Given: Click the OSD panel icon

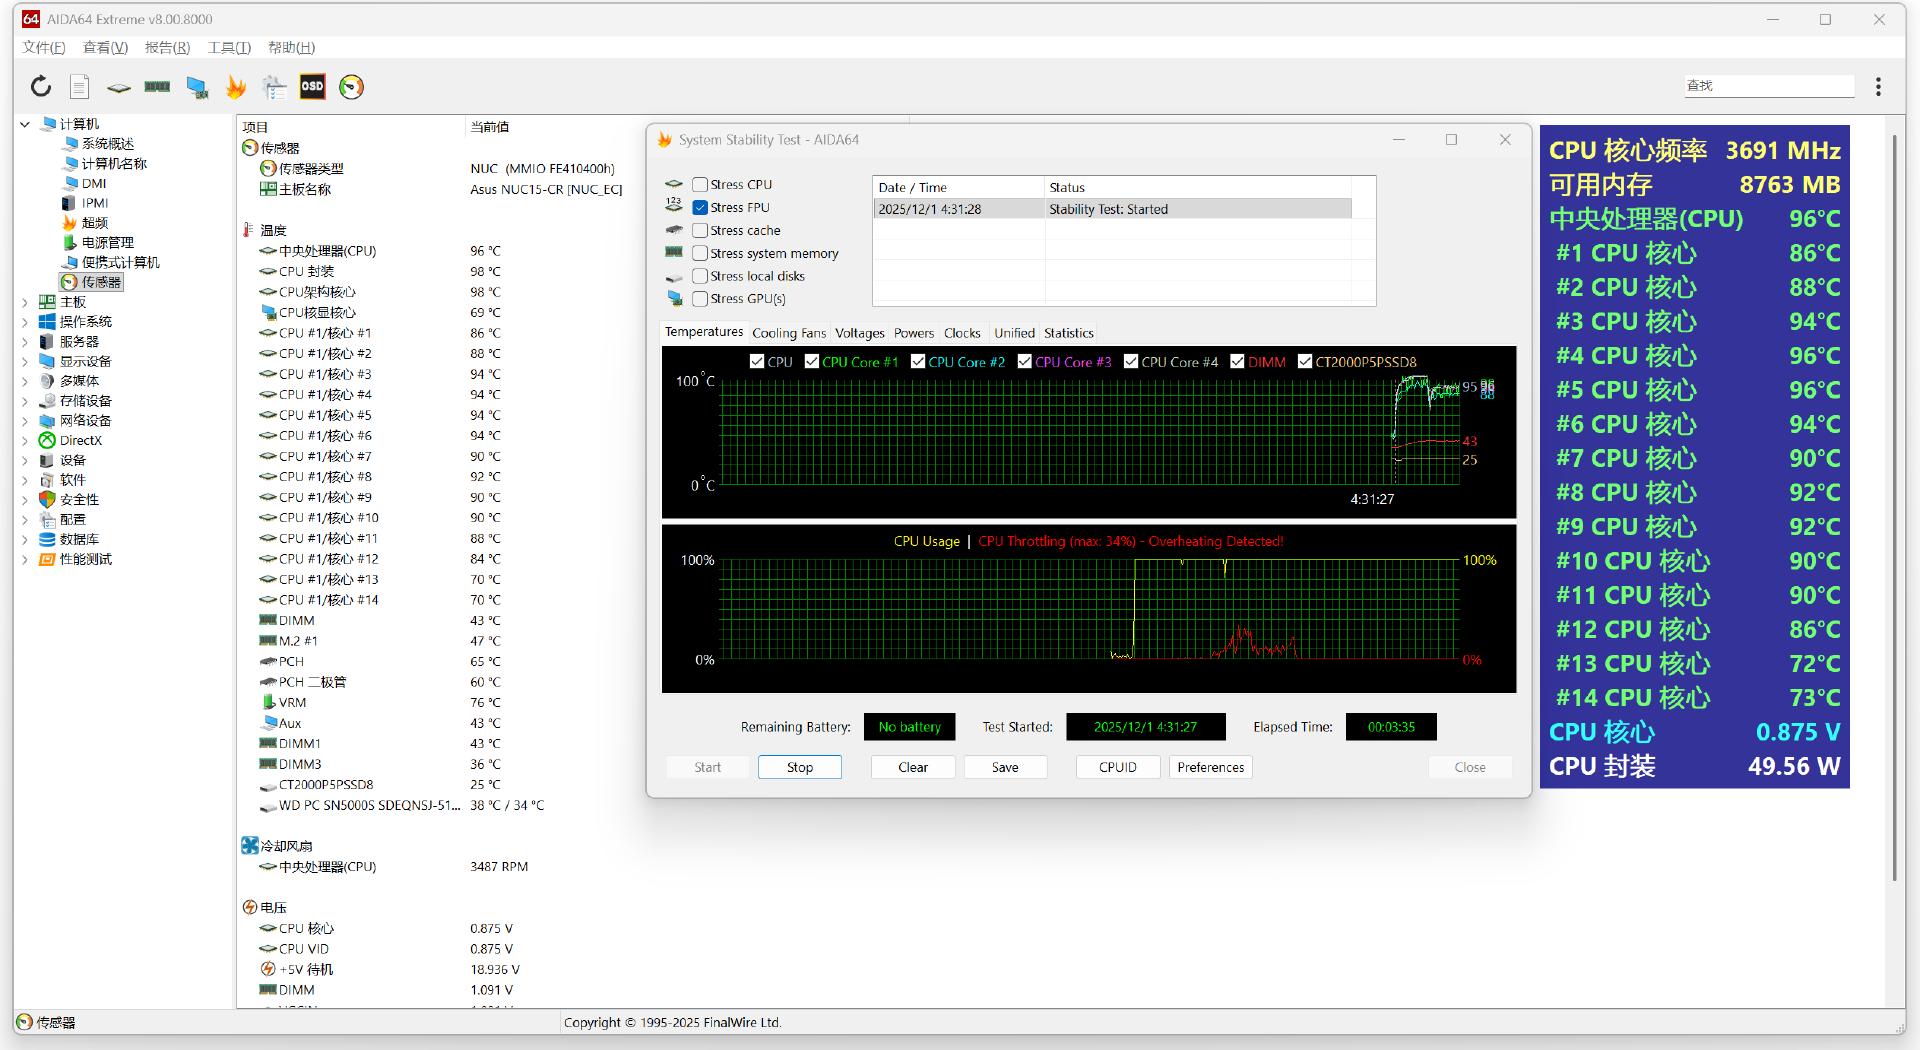Looking at the screenshot, I should pos(312,87).
